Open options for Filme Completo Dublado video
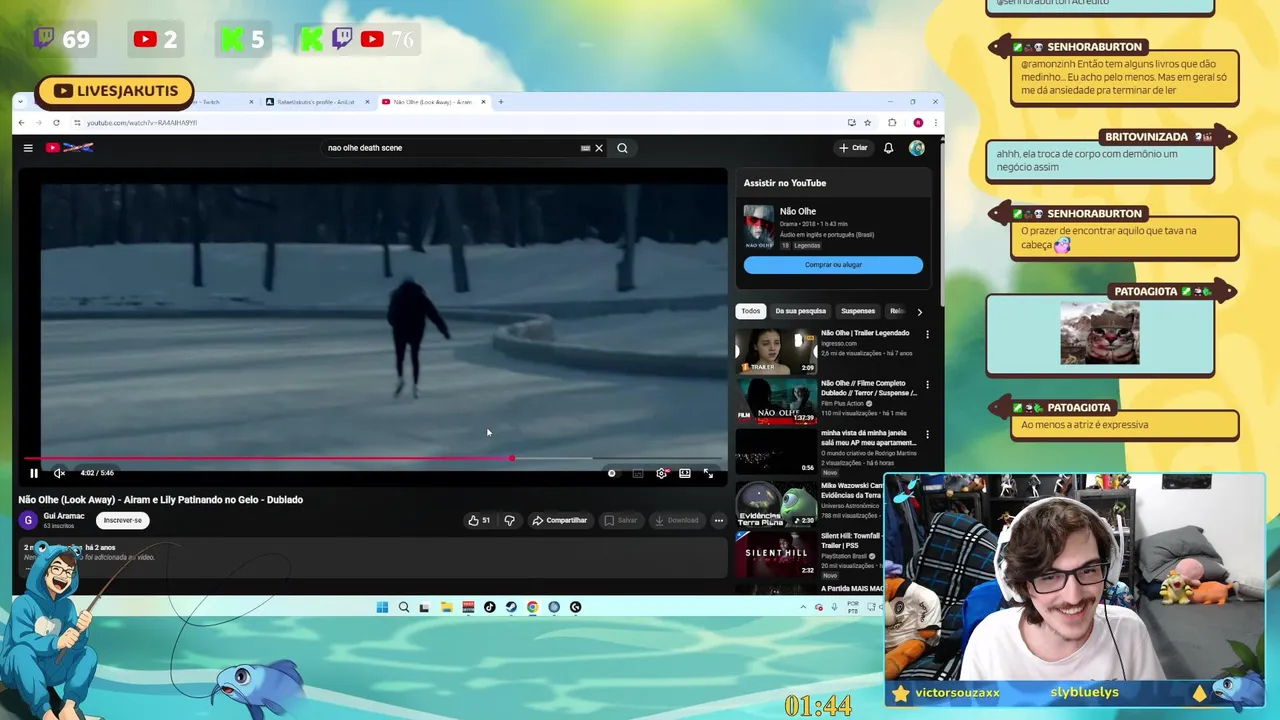This screenshot has height=720, width=1280. coord(927,384)
